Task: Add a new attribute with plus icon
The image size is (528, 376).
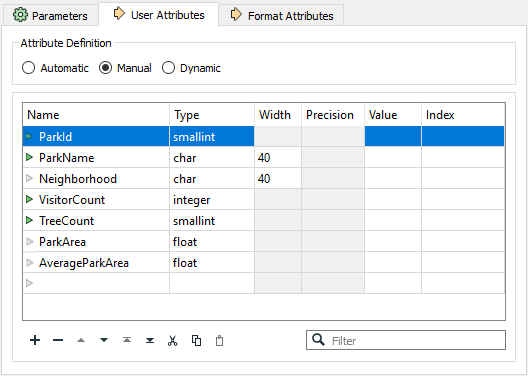Action: 35,340
